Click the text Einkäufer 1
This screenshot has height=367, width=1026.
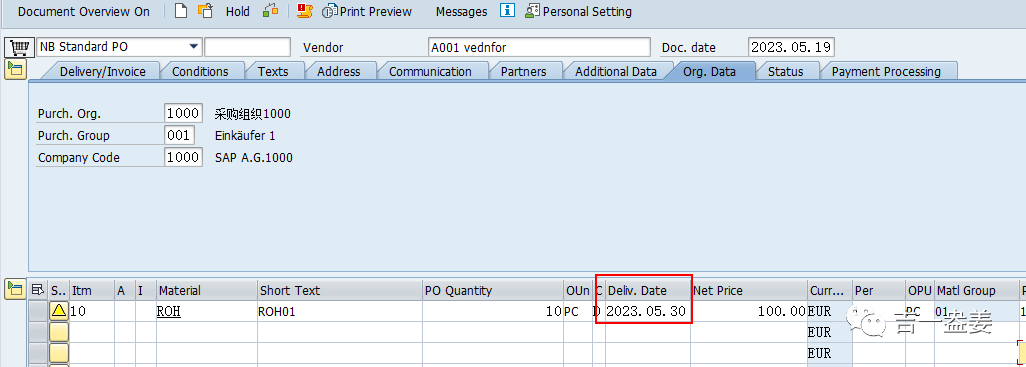[245, 136]
